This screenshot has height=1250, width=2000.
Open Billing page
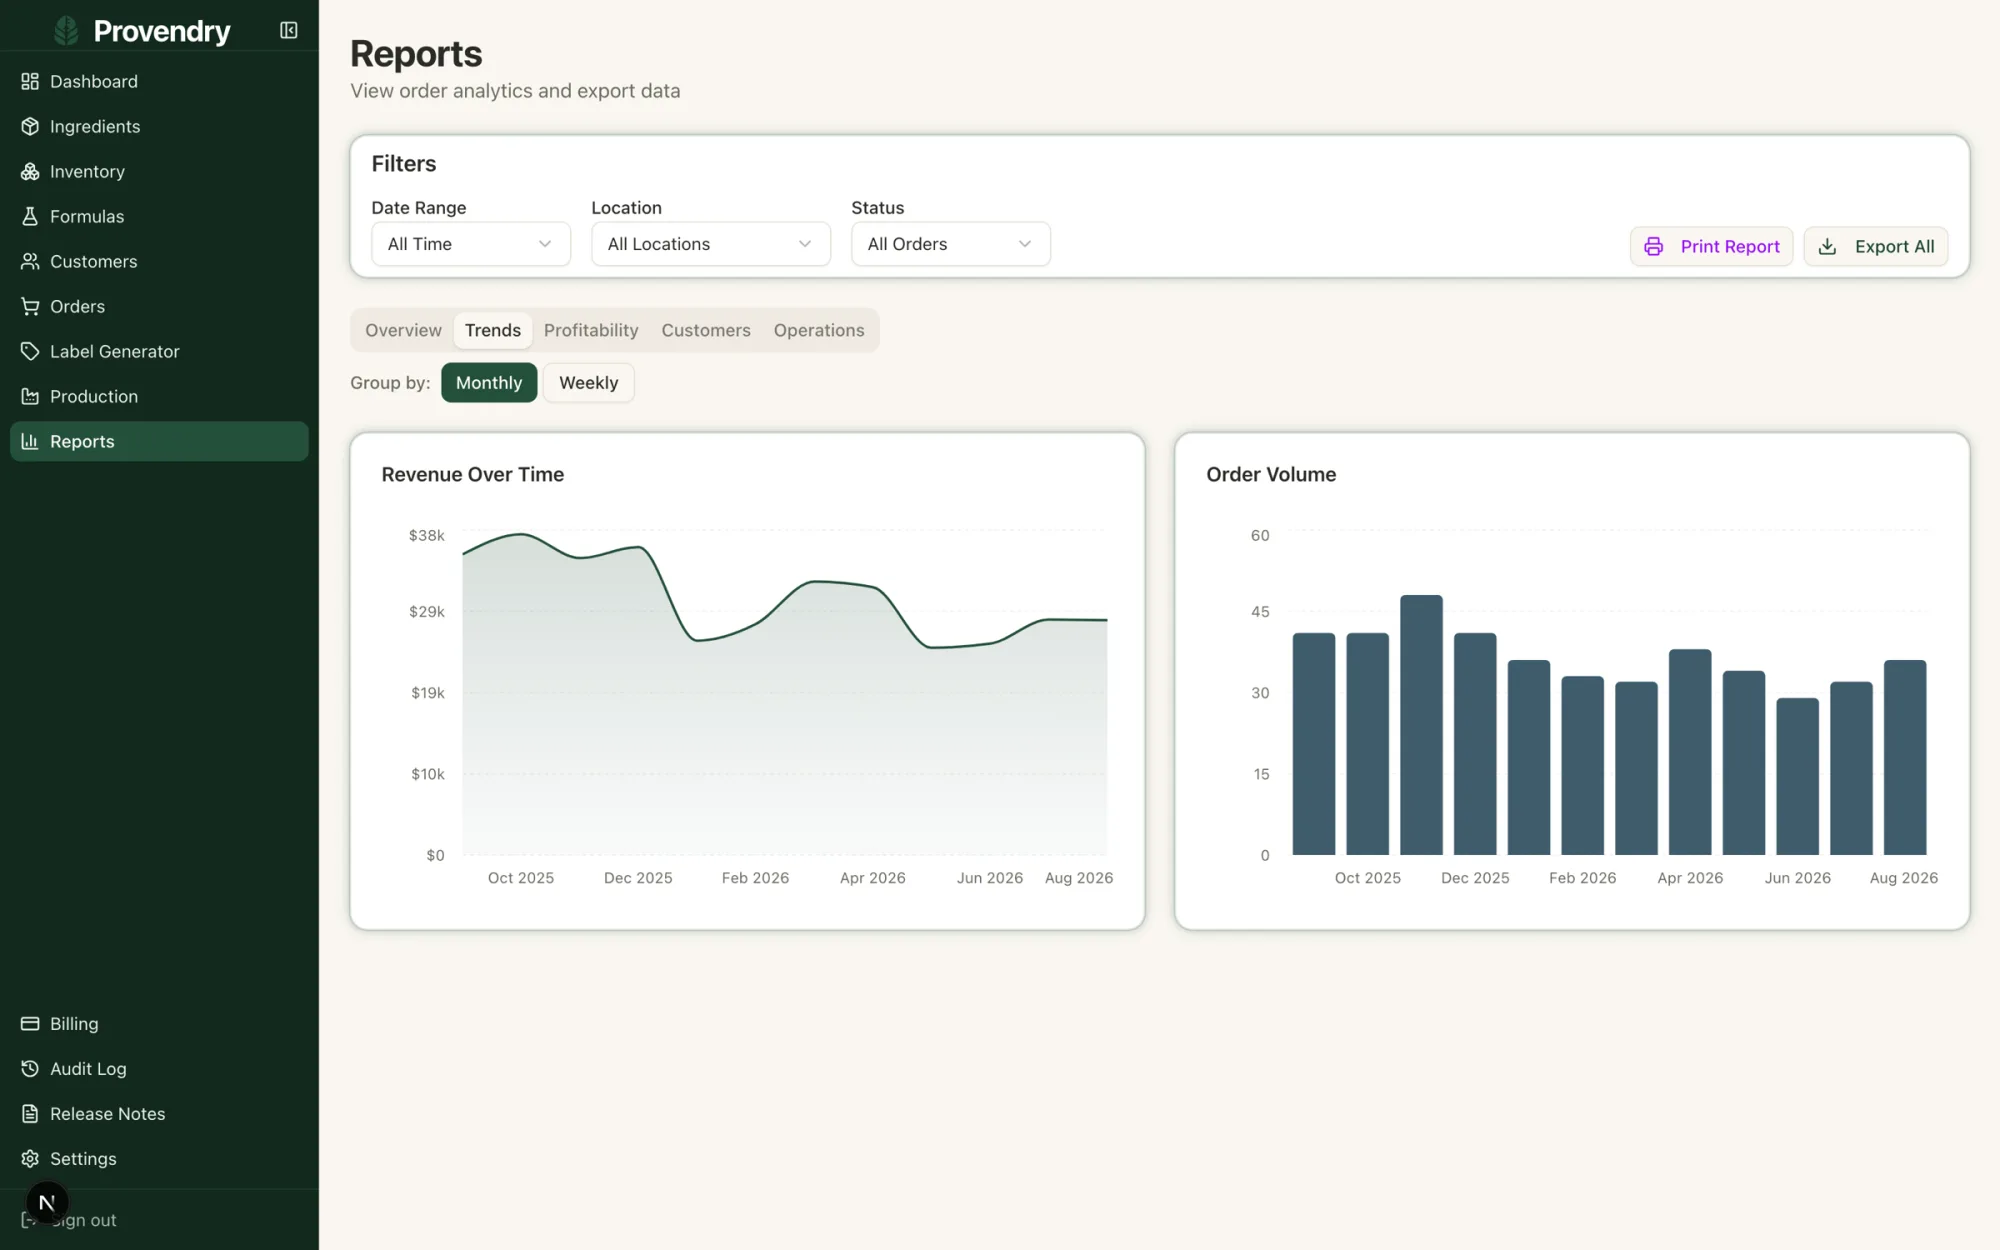tap(159, 1023)
